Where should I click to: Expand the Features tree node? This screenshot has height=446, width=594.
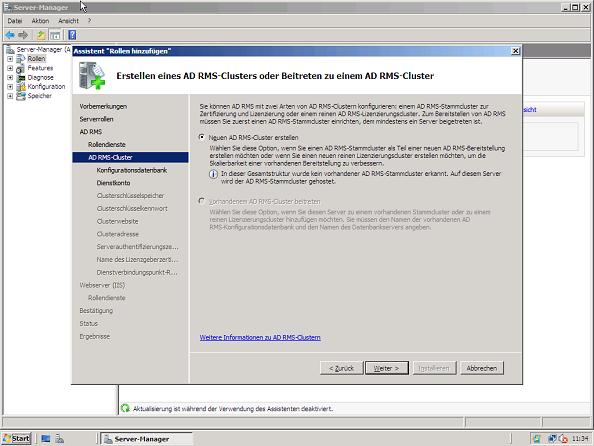[x=10, y=68]
